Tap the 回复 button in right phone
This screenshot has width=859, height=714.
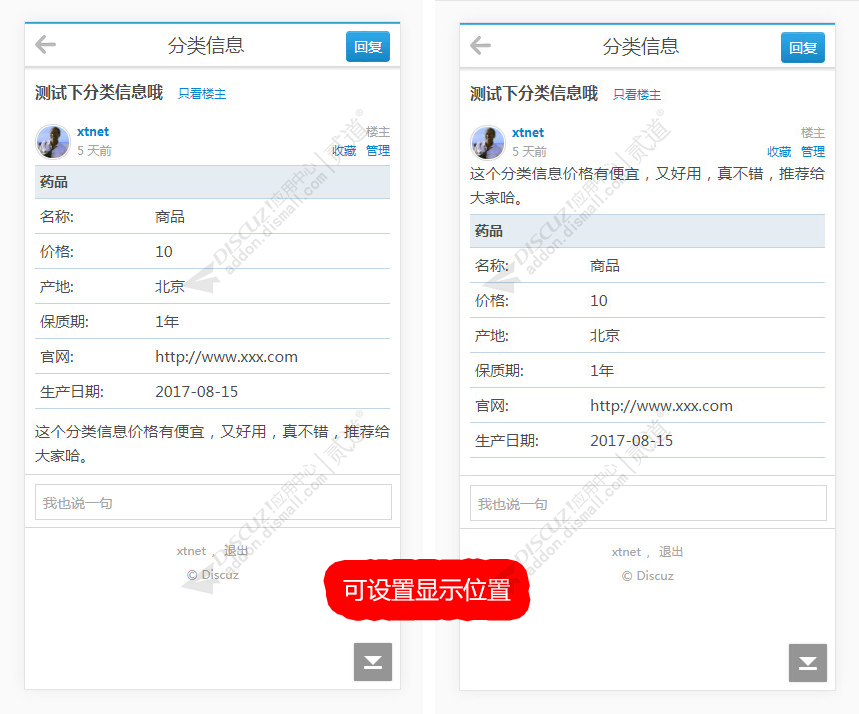(803, 48)
